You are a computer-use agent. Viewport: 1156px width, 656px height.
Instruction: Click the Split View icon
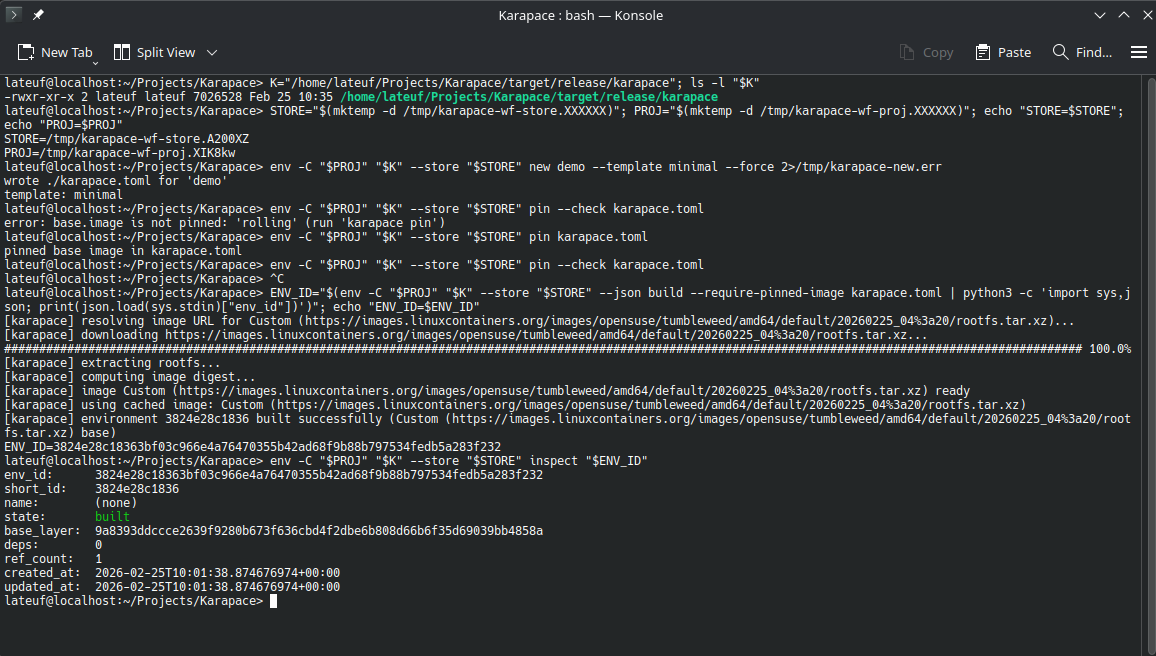(x=123, y=52)
